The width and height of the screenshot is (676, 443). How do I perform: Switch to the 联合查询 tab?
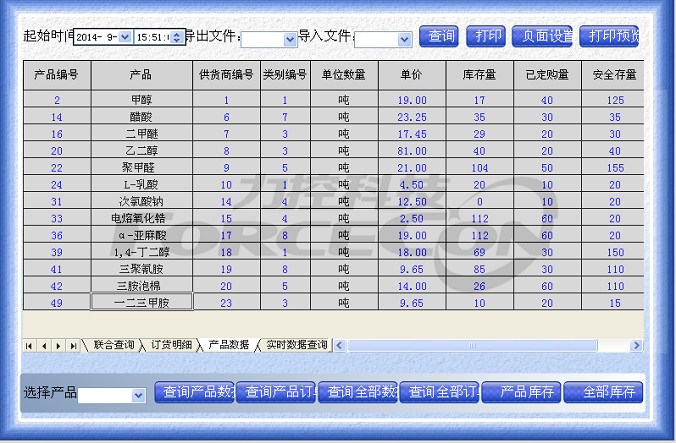(113, 345)
